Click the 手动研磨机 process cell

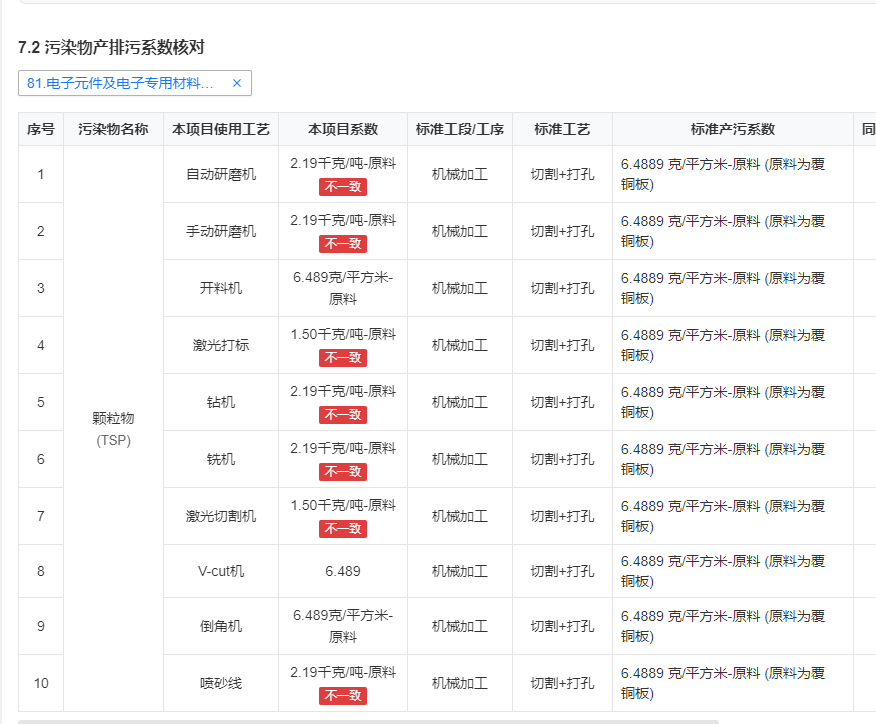tap(221, 231)
